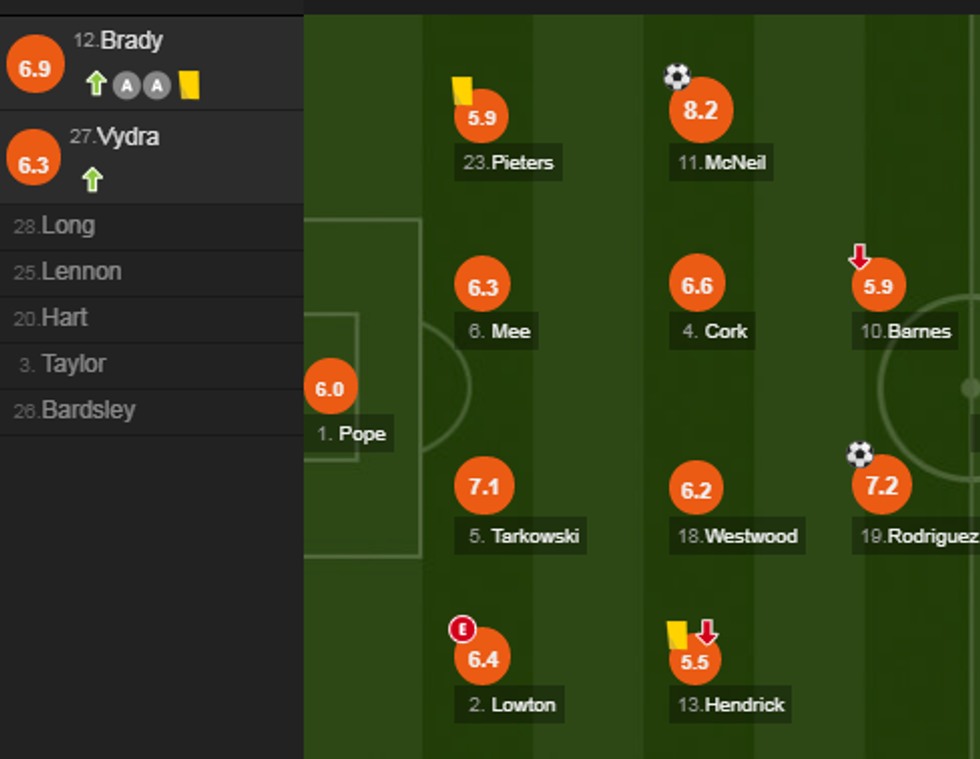Click McNeil's goal soccer ball icon
The image size is (980, 759).
pos(677,77)
